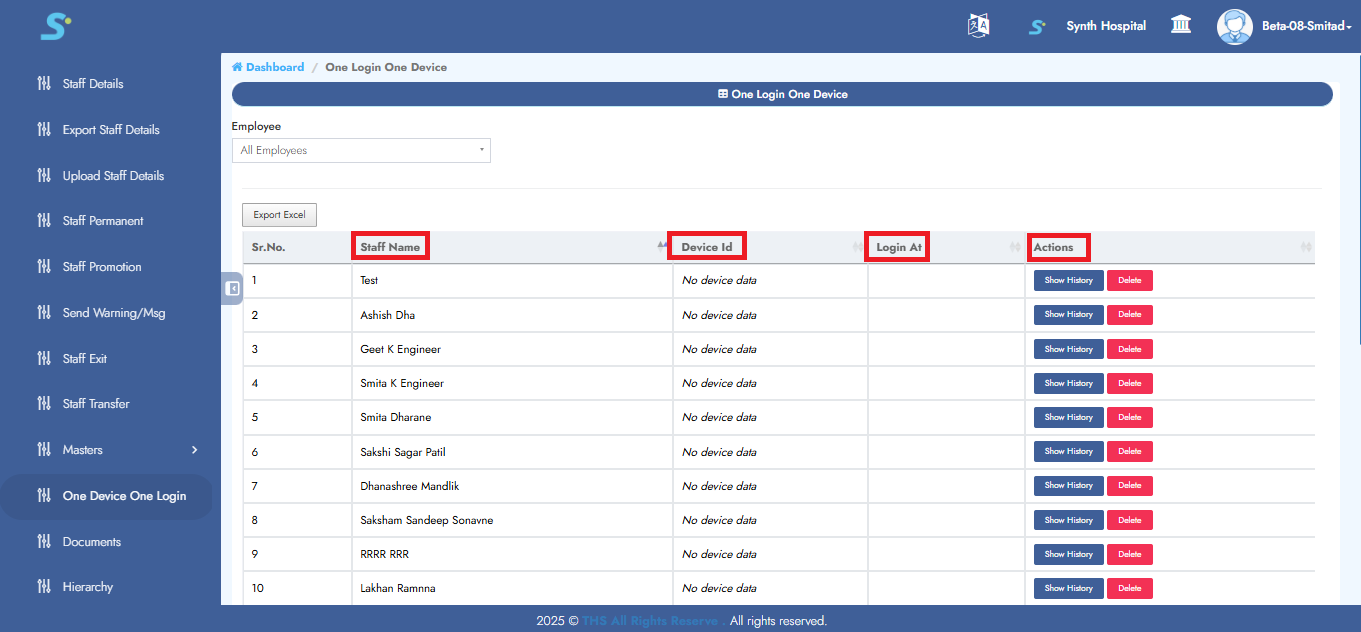Delete the Sakshi Sagar Patil row
The width and height of the screenshot is (1361, 632).
(1129, 452)
